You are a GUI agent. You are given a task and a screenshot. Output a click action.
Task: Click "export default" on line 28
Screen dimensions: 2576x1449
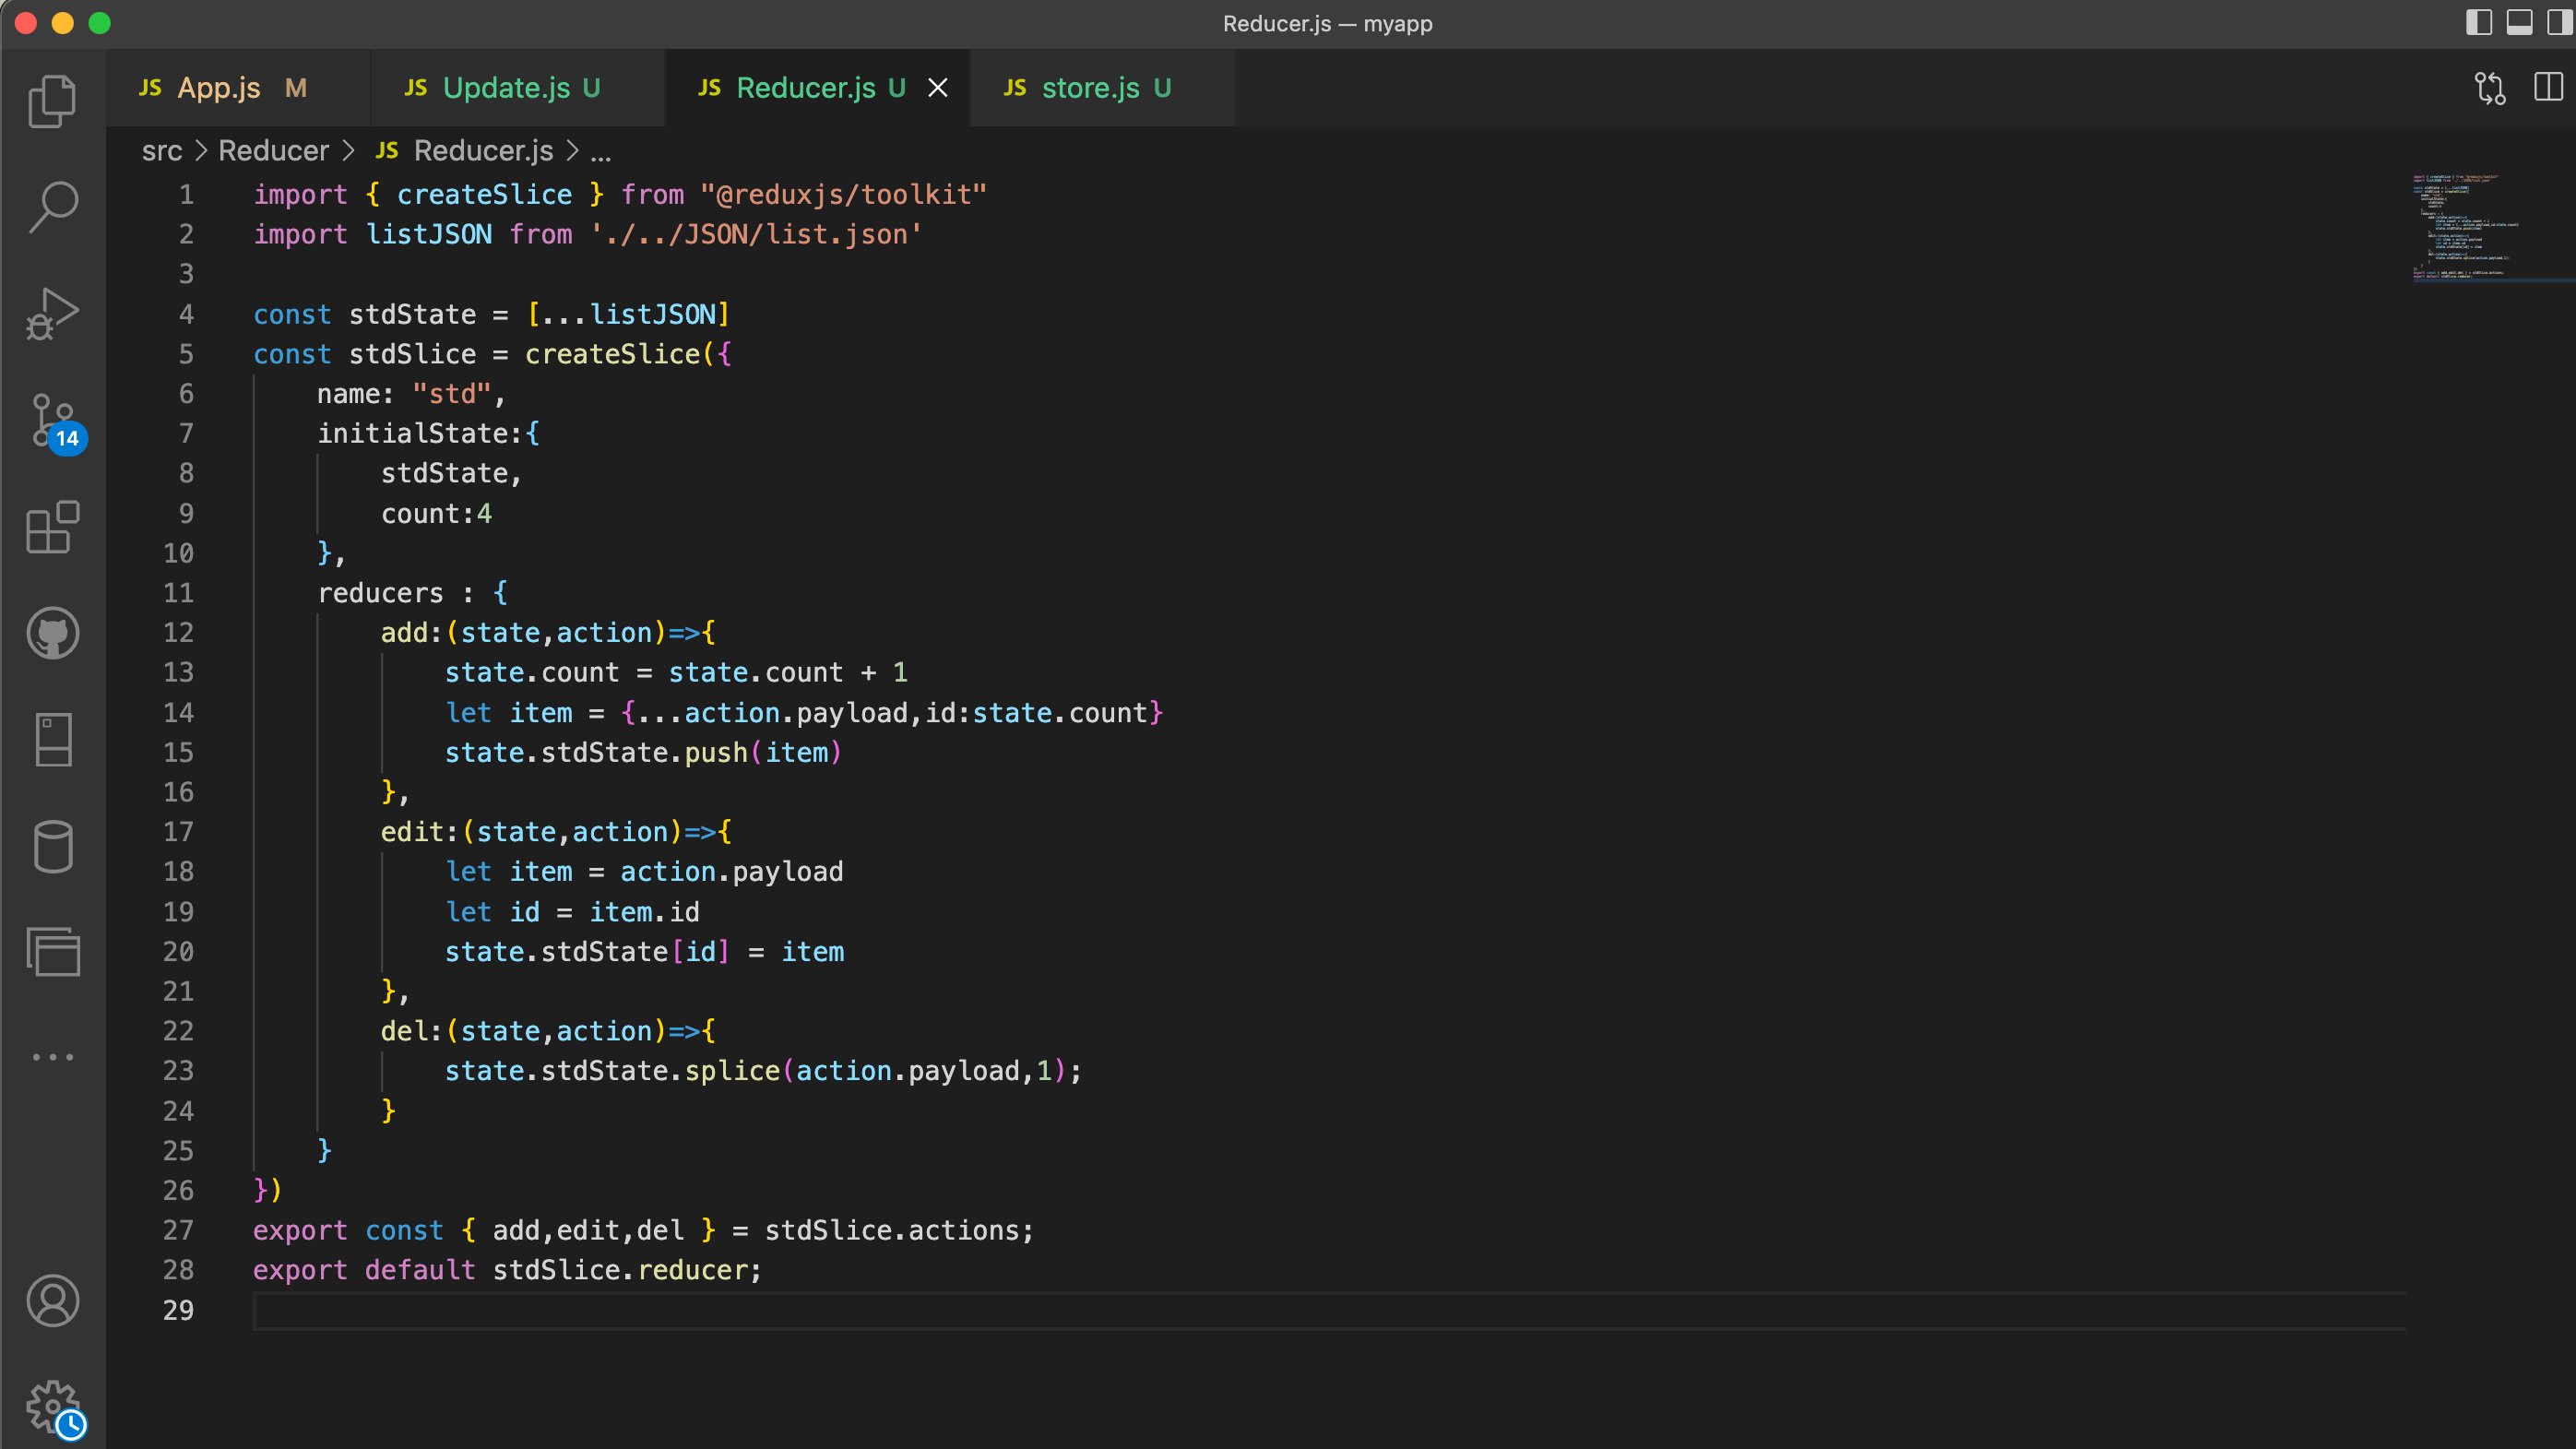point(364,1270)
